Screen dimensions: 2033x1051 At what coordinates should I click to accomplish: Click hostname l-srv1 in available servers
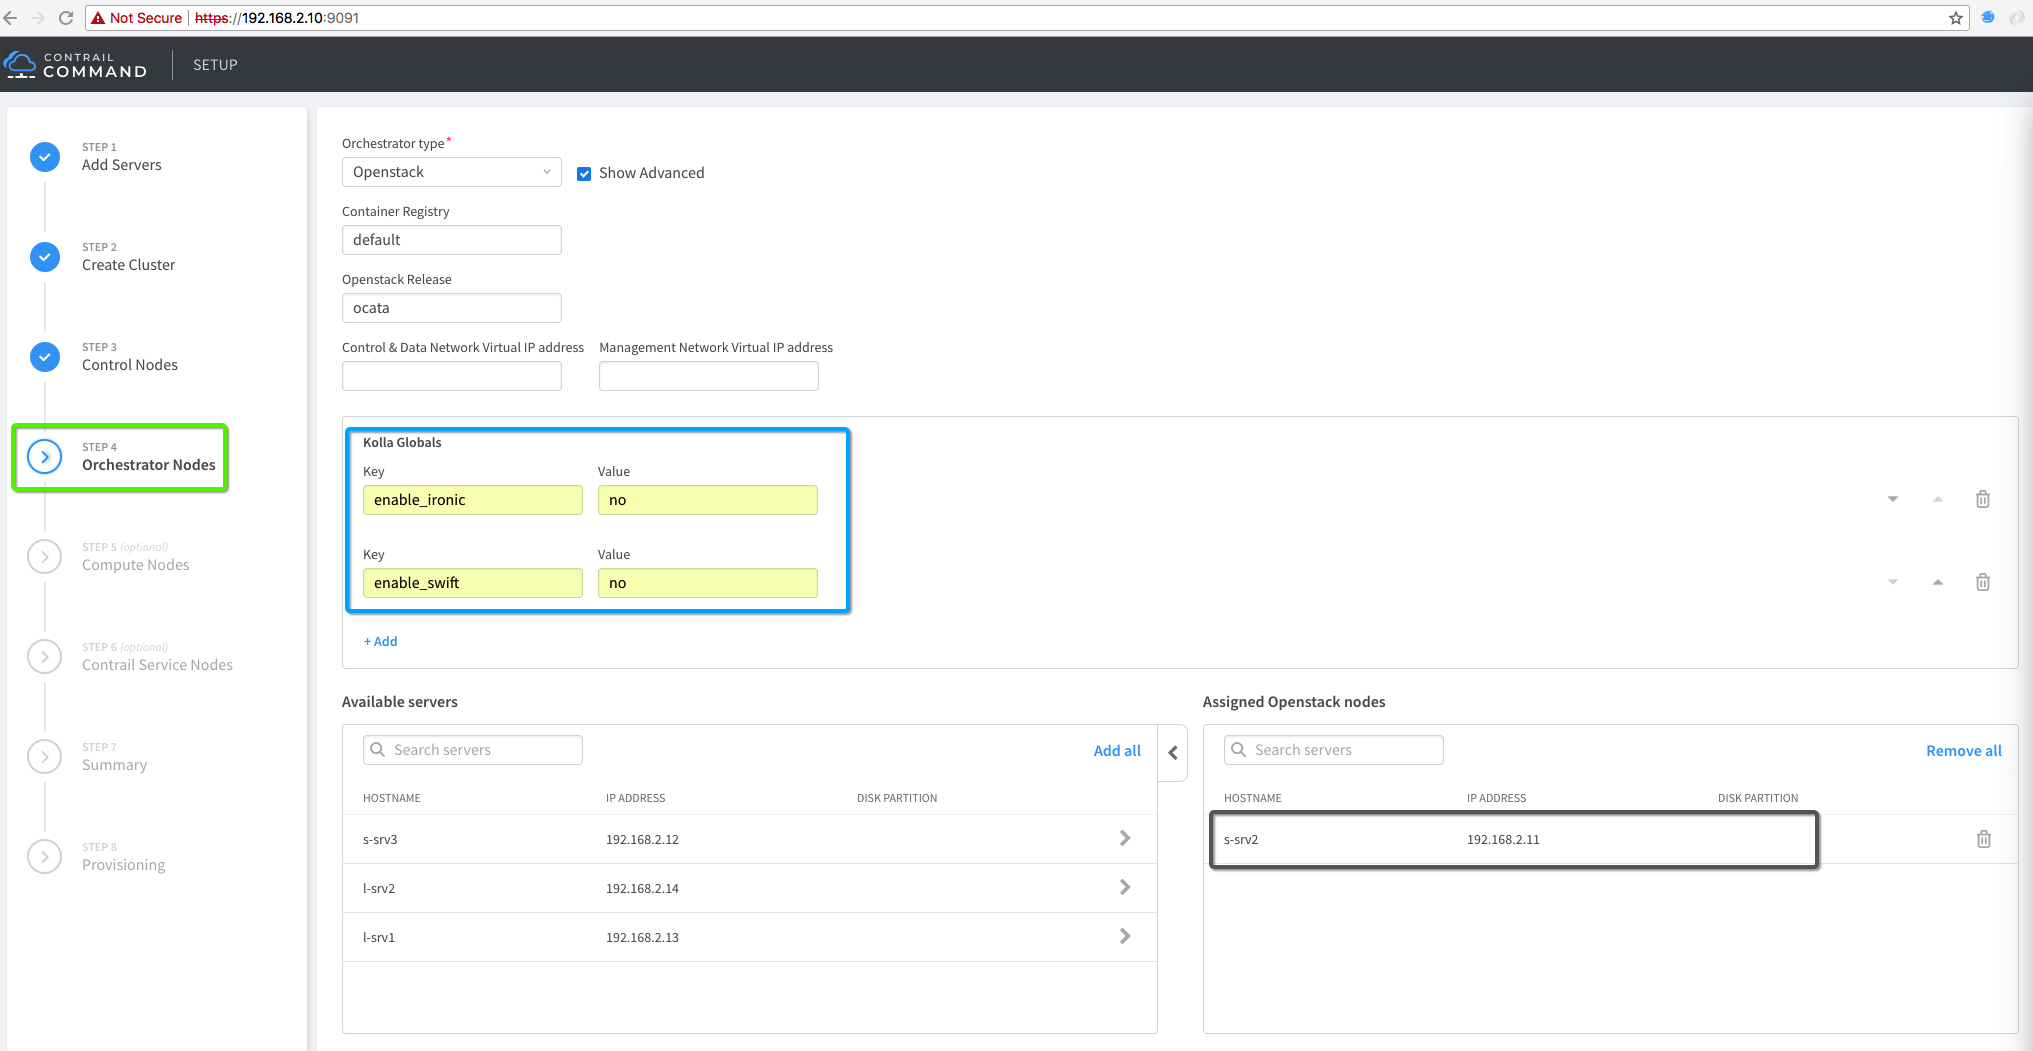click(379, 937)
